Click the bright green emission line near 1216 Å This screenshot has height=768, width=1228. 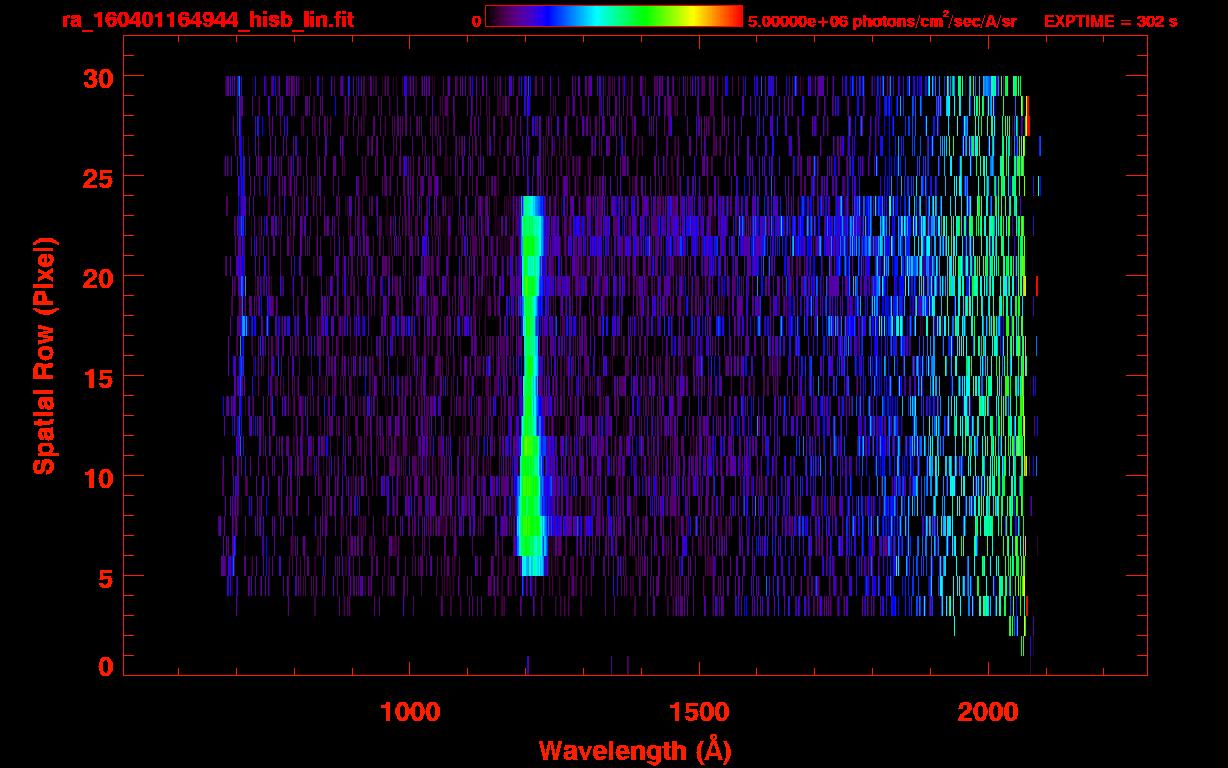pos(530,386)
